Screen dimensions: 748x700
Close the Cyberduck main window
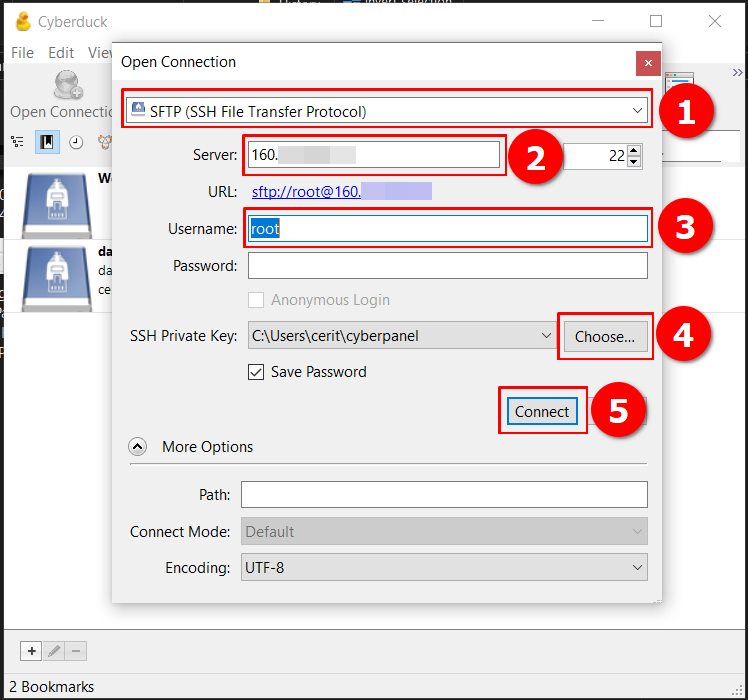tap(715, 21)
